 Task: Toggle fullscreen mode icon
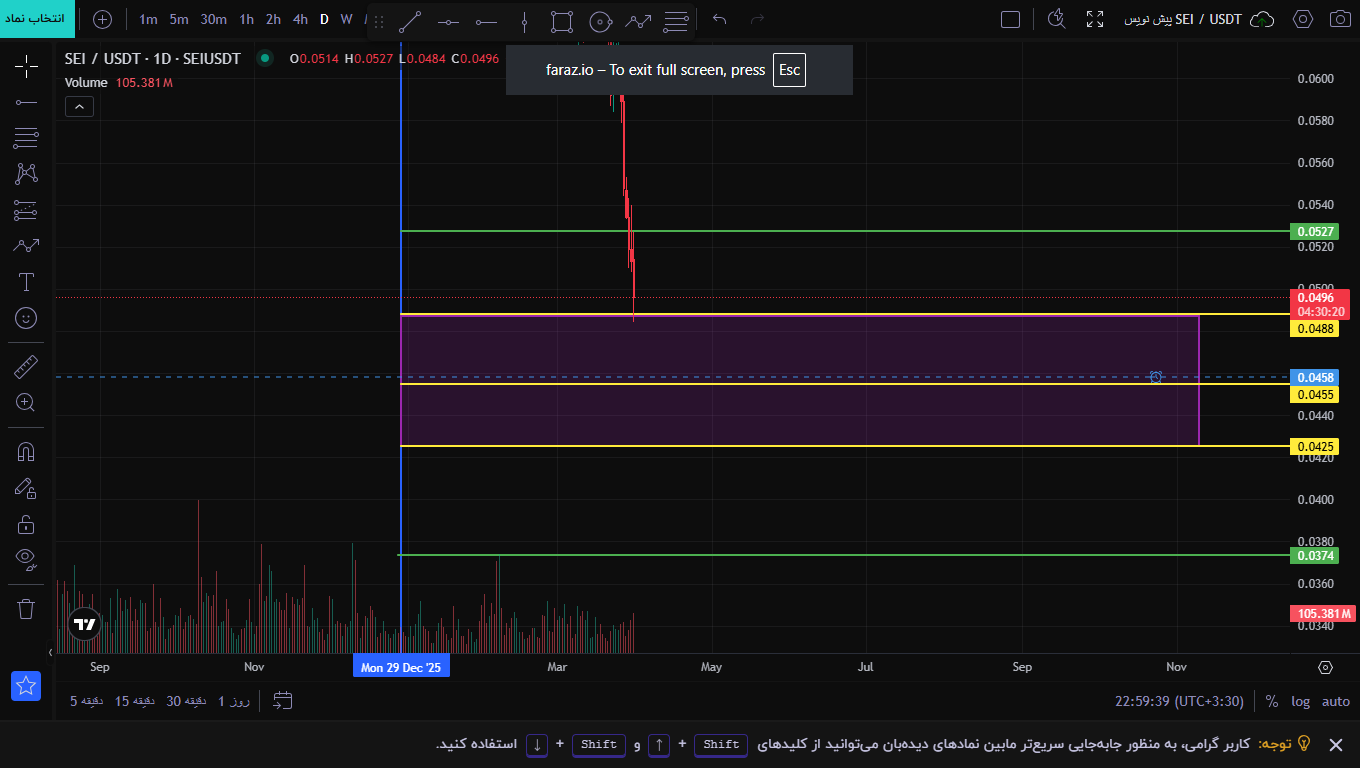pos(1095,19)
